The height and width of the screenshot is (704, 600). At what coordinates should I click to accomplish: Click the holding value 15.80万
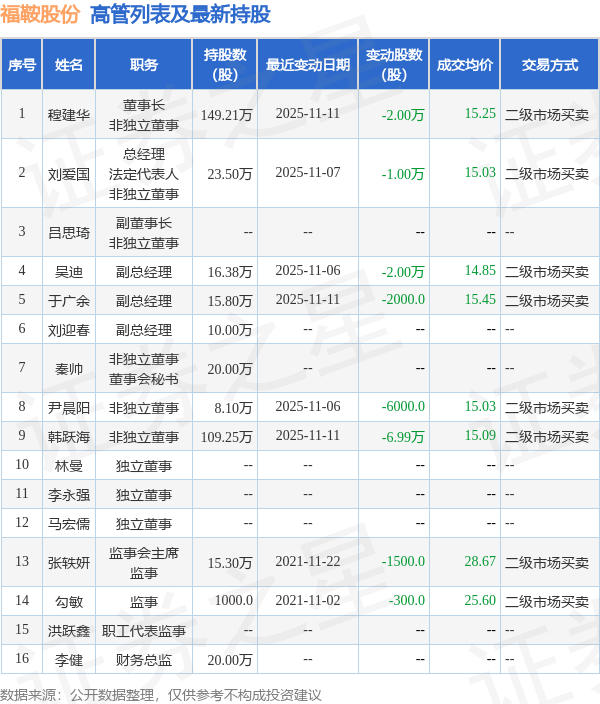(x=230, y=301)
